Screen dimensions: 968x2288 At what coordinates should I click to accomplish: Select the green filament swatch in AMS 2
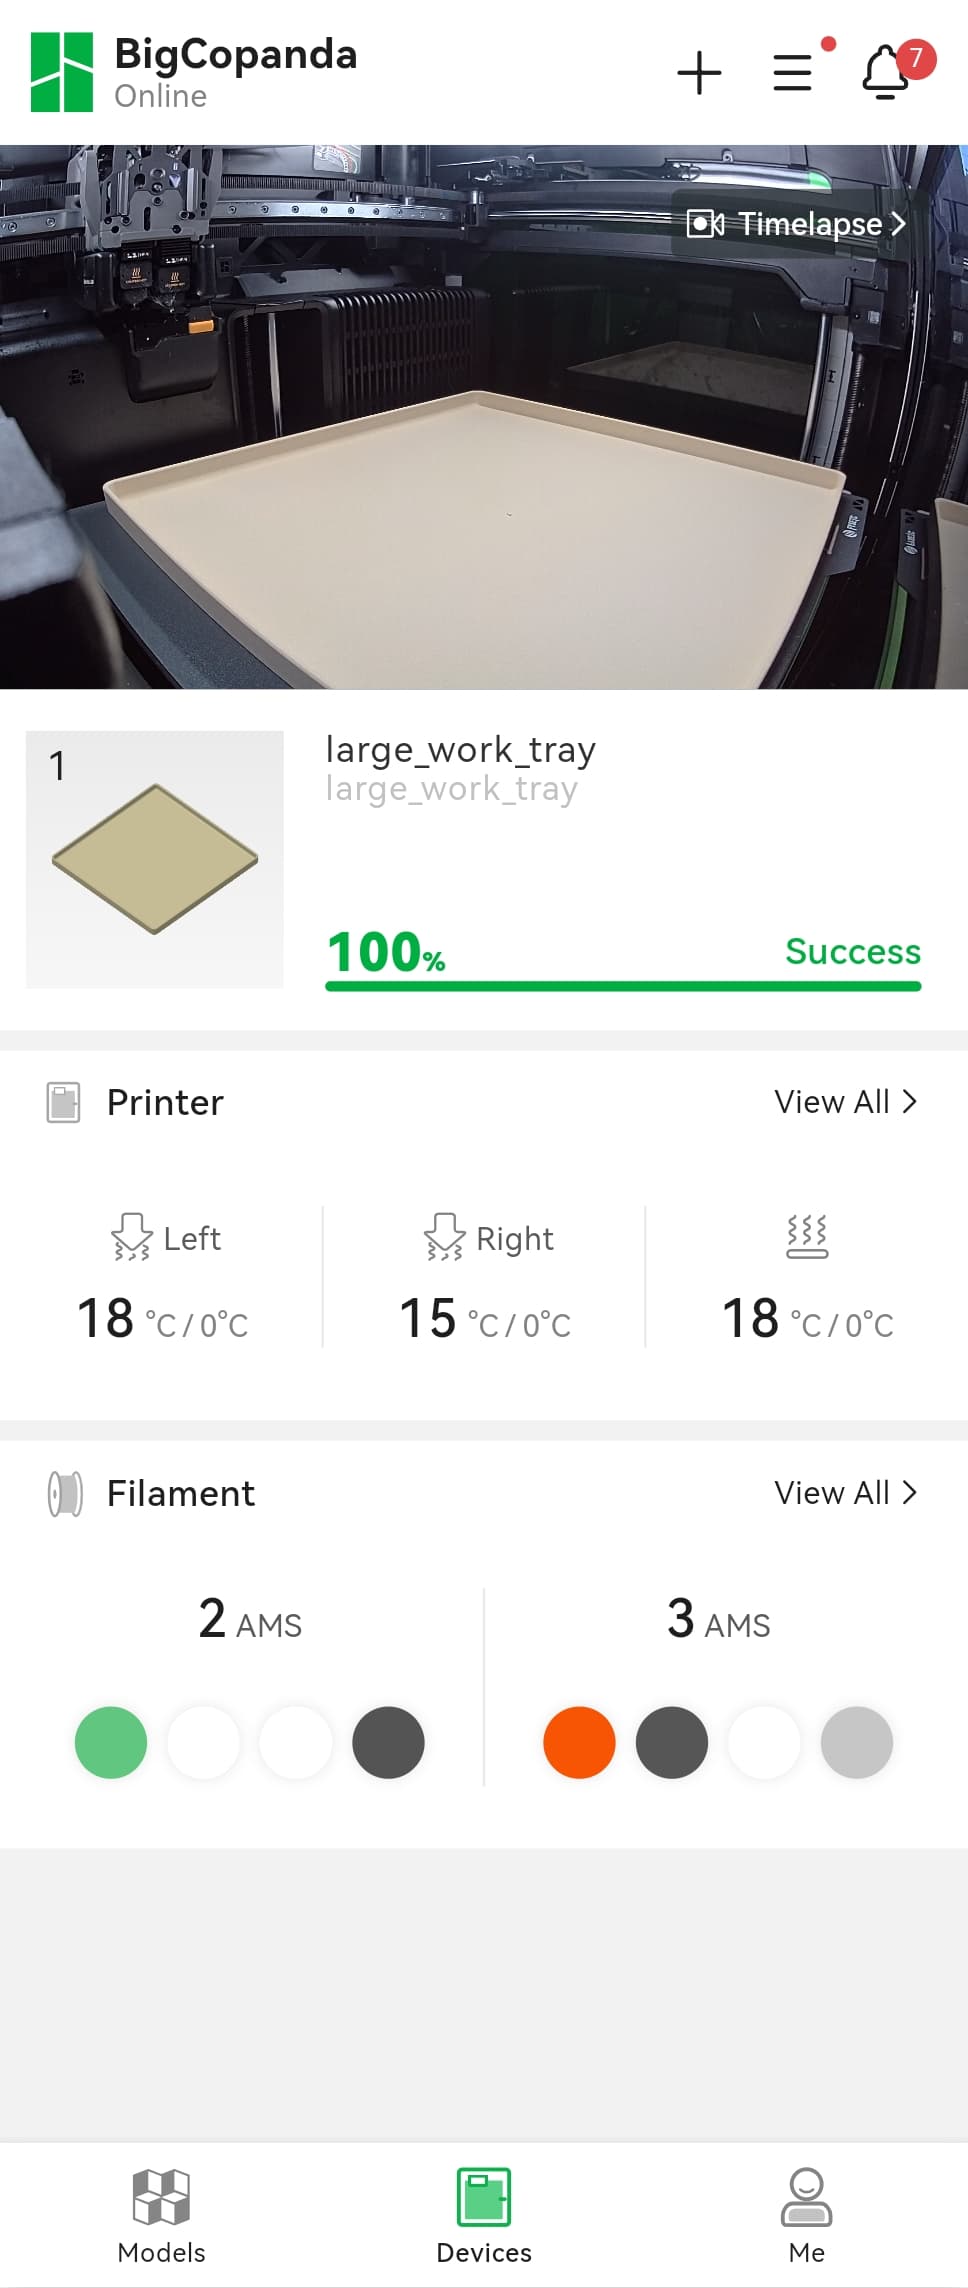click(111, 1742)
